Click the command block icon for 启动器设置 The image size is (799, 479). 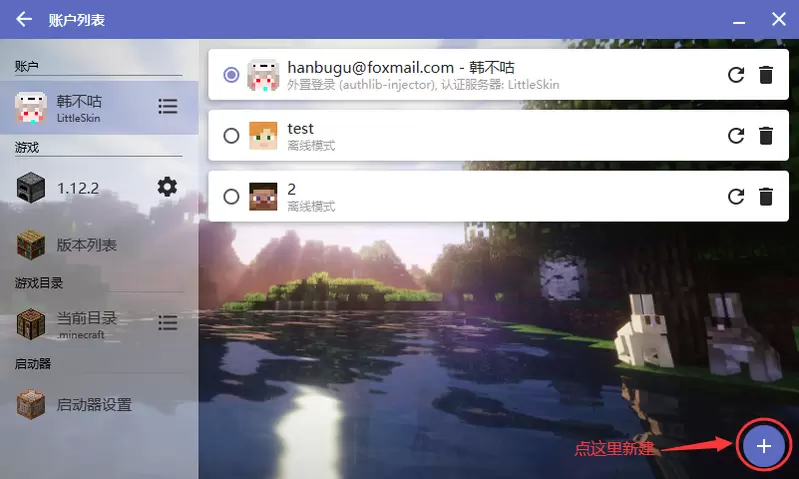tap(31, 405)
